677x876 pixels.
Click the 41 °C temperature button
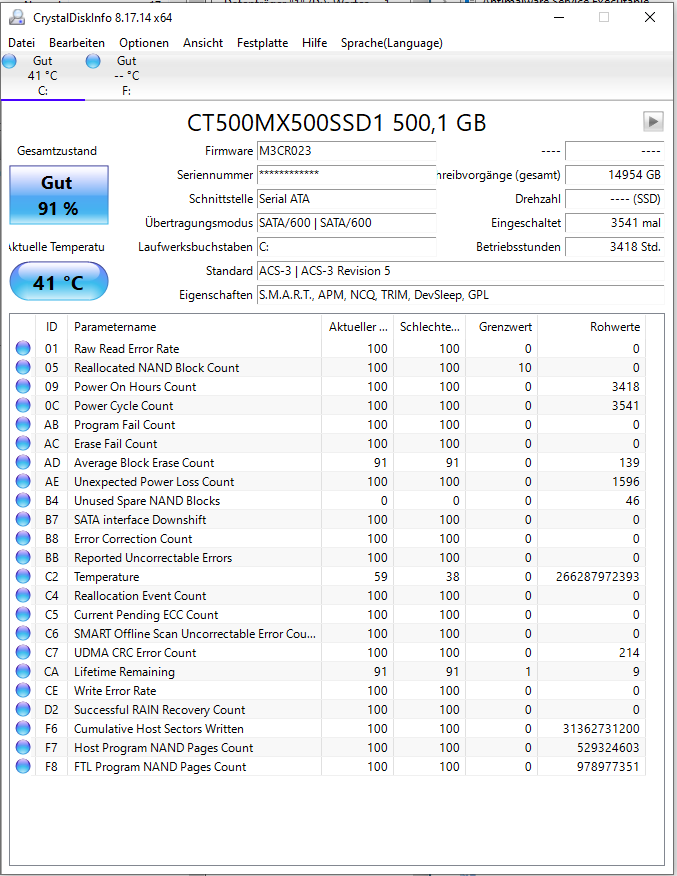click(x=59, y=283)
